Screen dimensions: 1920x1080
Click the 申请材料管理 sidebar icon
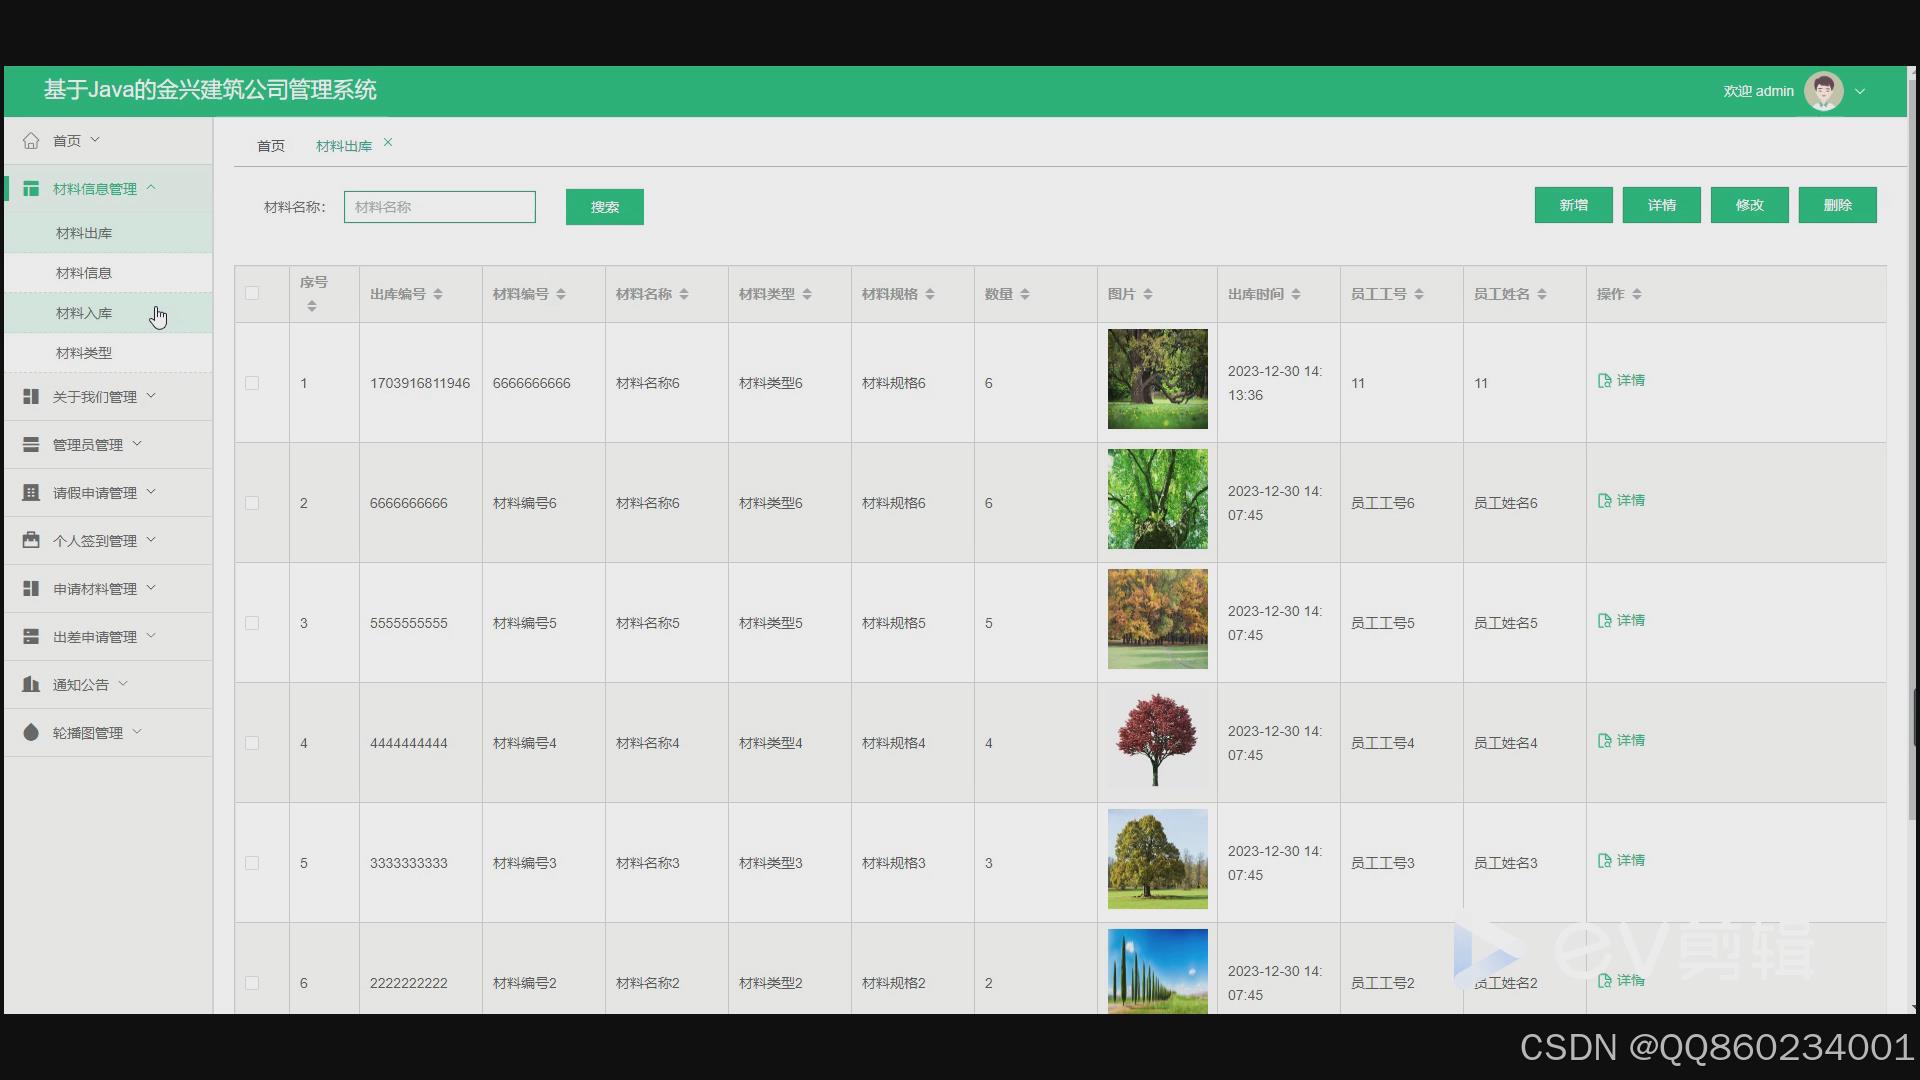[31, 589]
